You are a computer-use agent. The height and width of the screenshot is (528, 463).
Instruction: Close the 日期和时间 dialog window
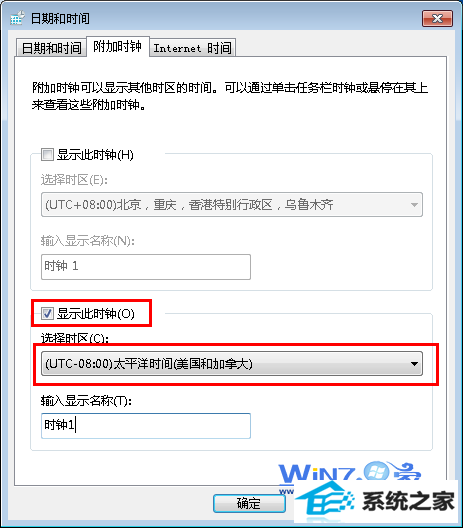pos(437,18)
